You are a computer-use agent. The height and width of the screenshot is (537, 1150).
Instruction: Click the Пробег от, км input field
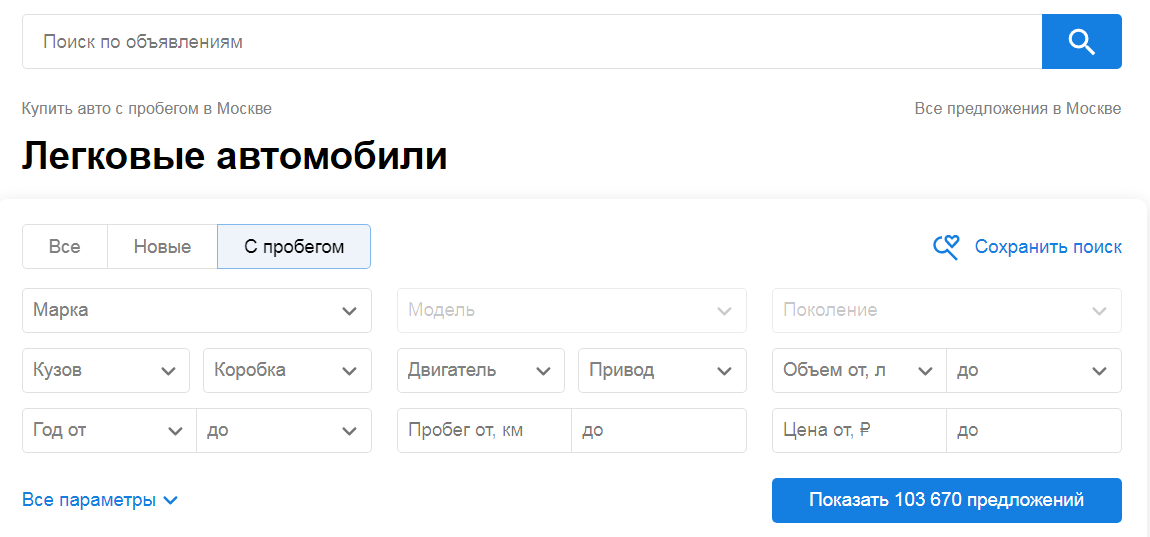pyautogui.click(x=484, y=431)
